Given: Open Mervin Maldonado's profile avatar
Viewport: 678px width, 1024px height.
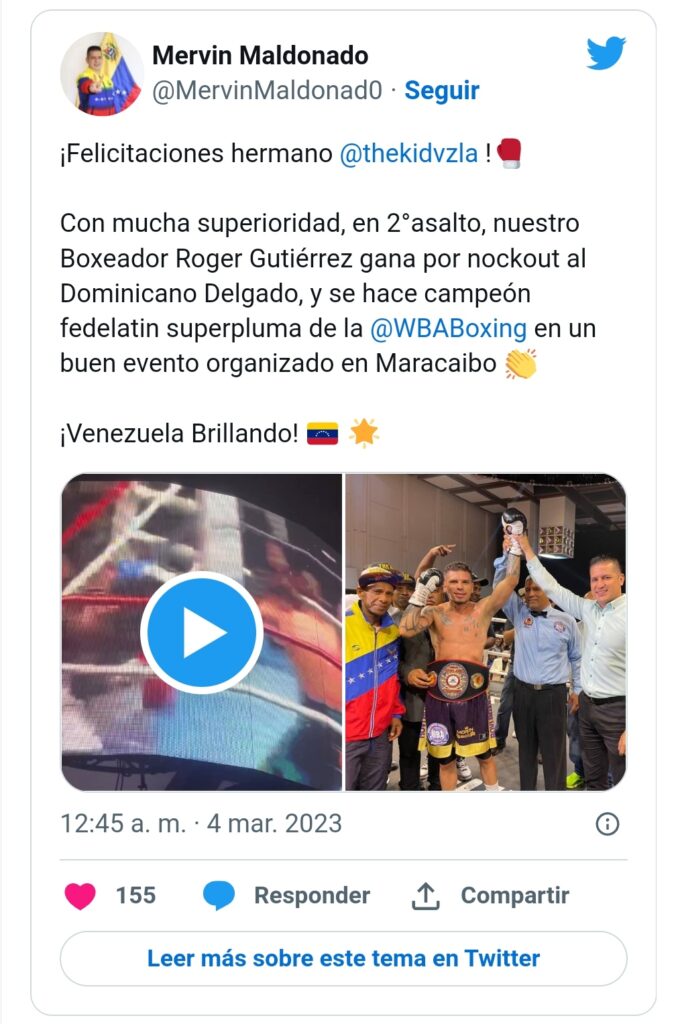Looking at the screenshot, I should 102,73.
